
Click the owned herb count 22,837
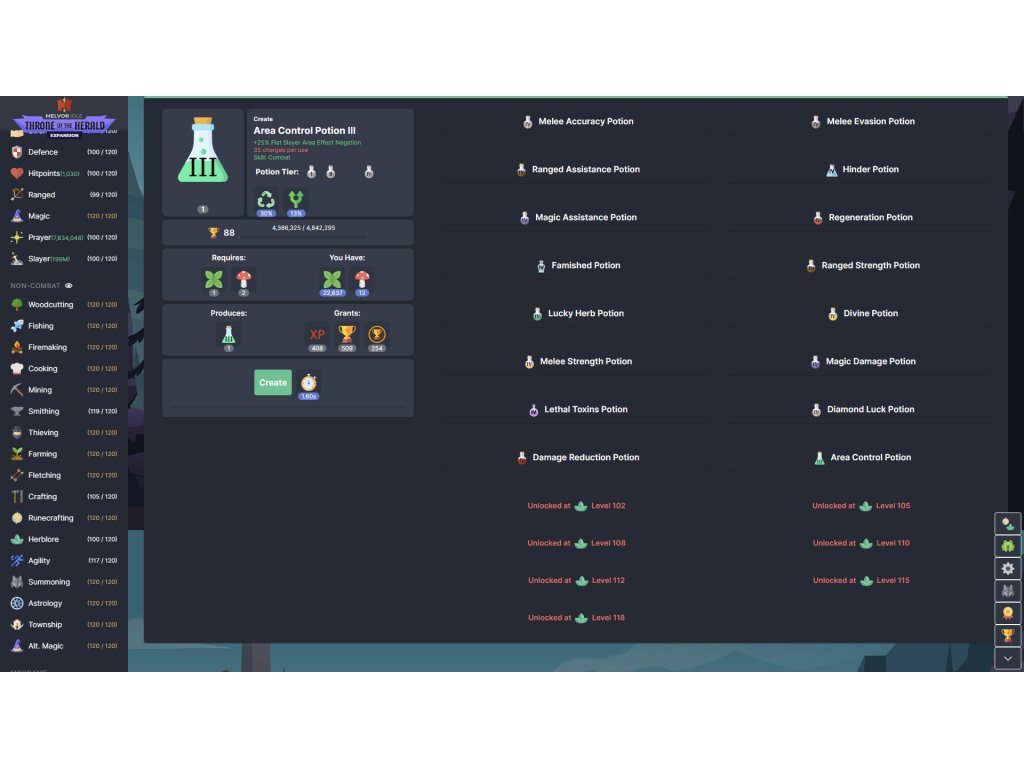coord(332,293)
